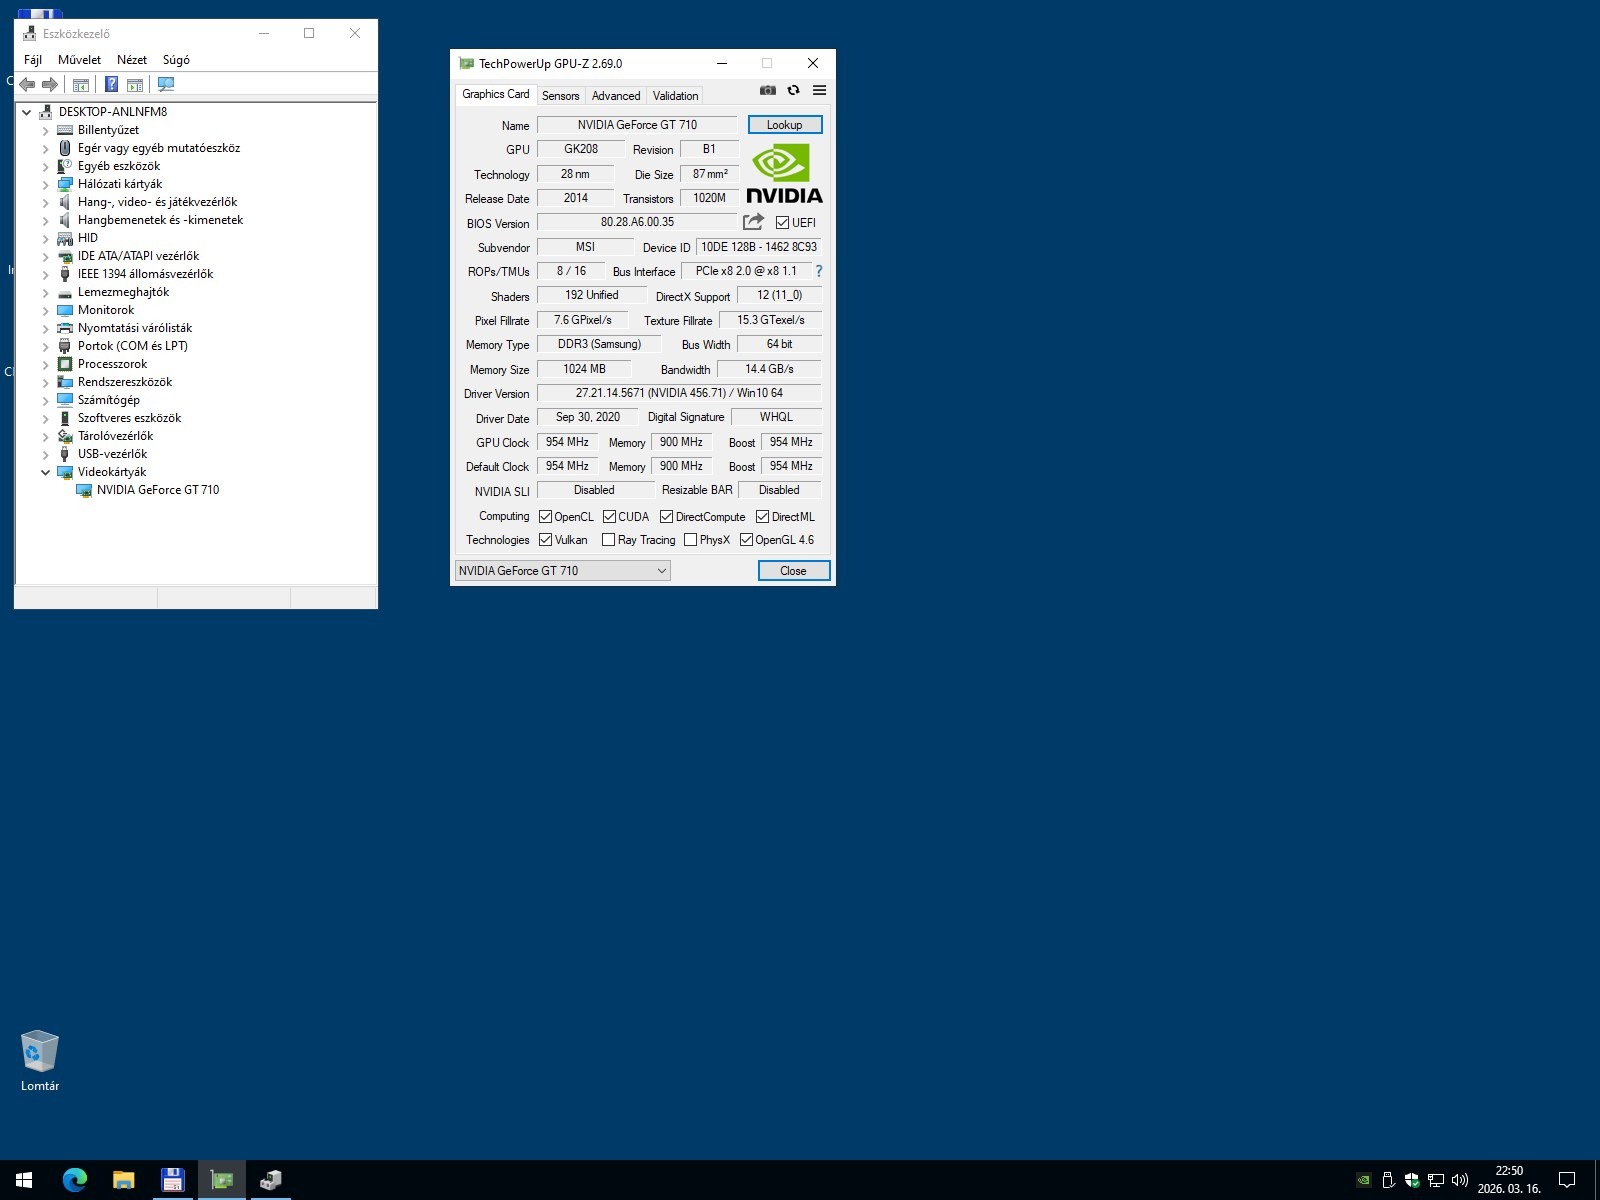Click the Forward arrow in Device Manager toolbar

[49, 85]
